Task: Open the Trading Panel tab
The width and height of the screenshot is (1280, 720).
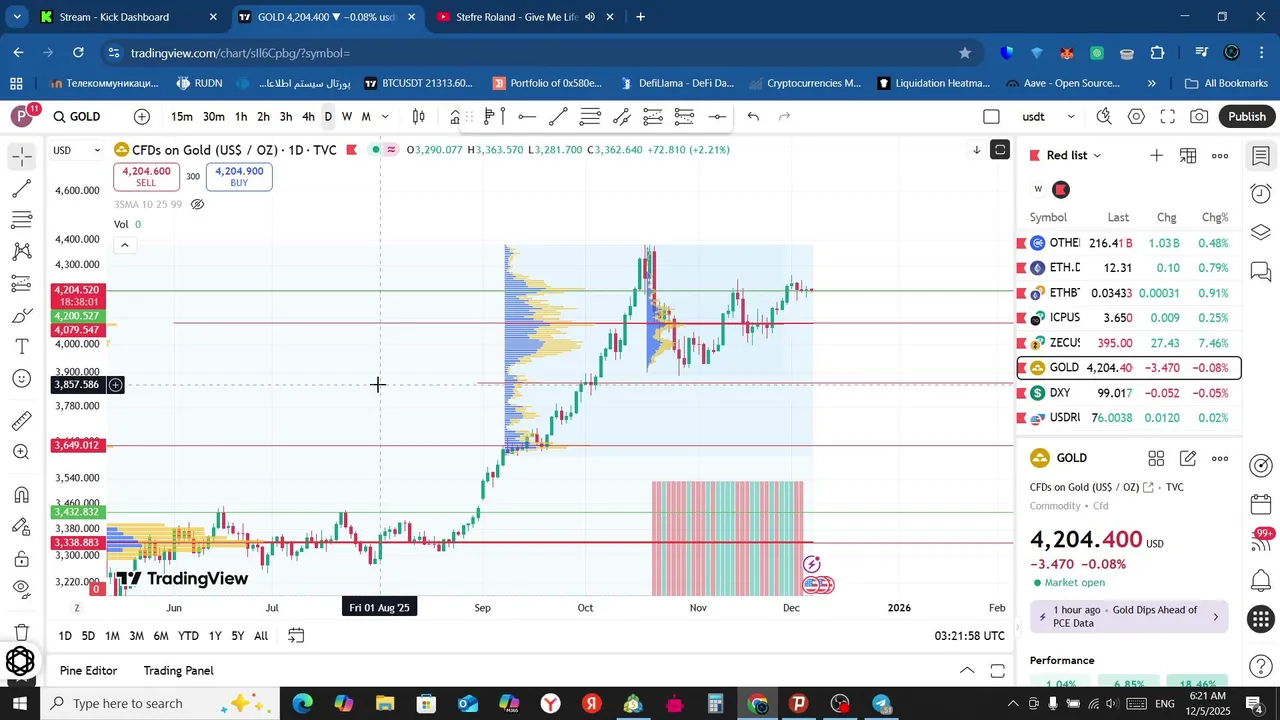Action: point(178,671)
